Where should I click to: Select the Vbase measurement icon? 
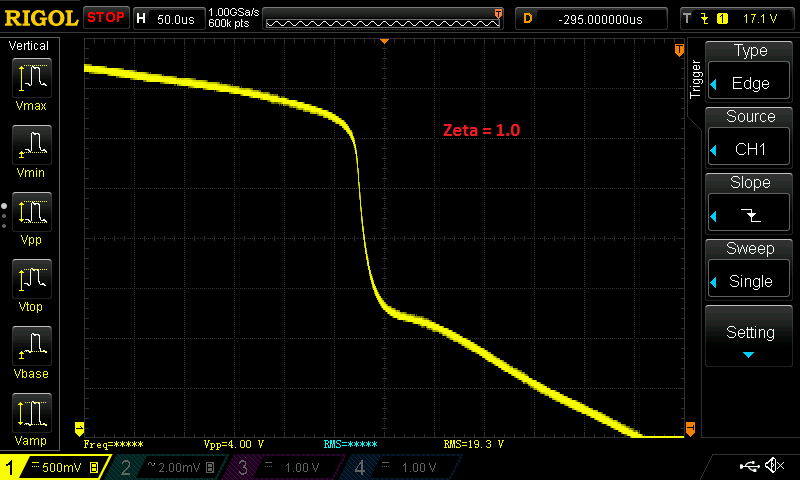coord(32,345)
